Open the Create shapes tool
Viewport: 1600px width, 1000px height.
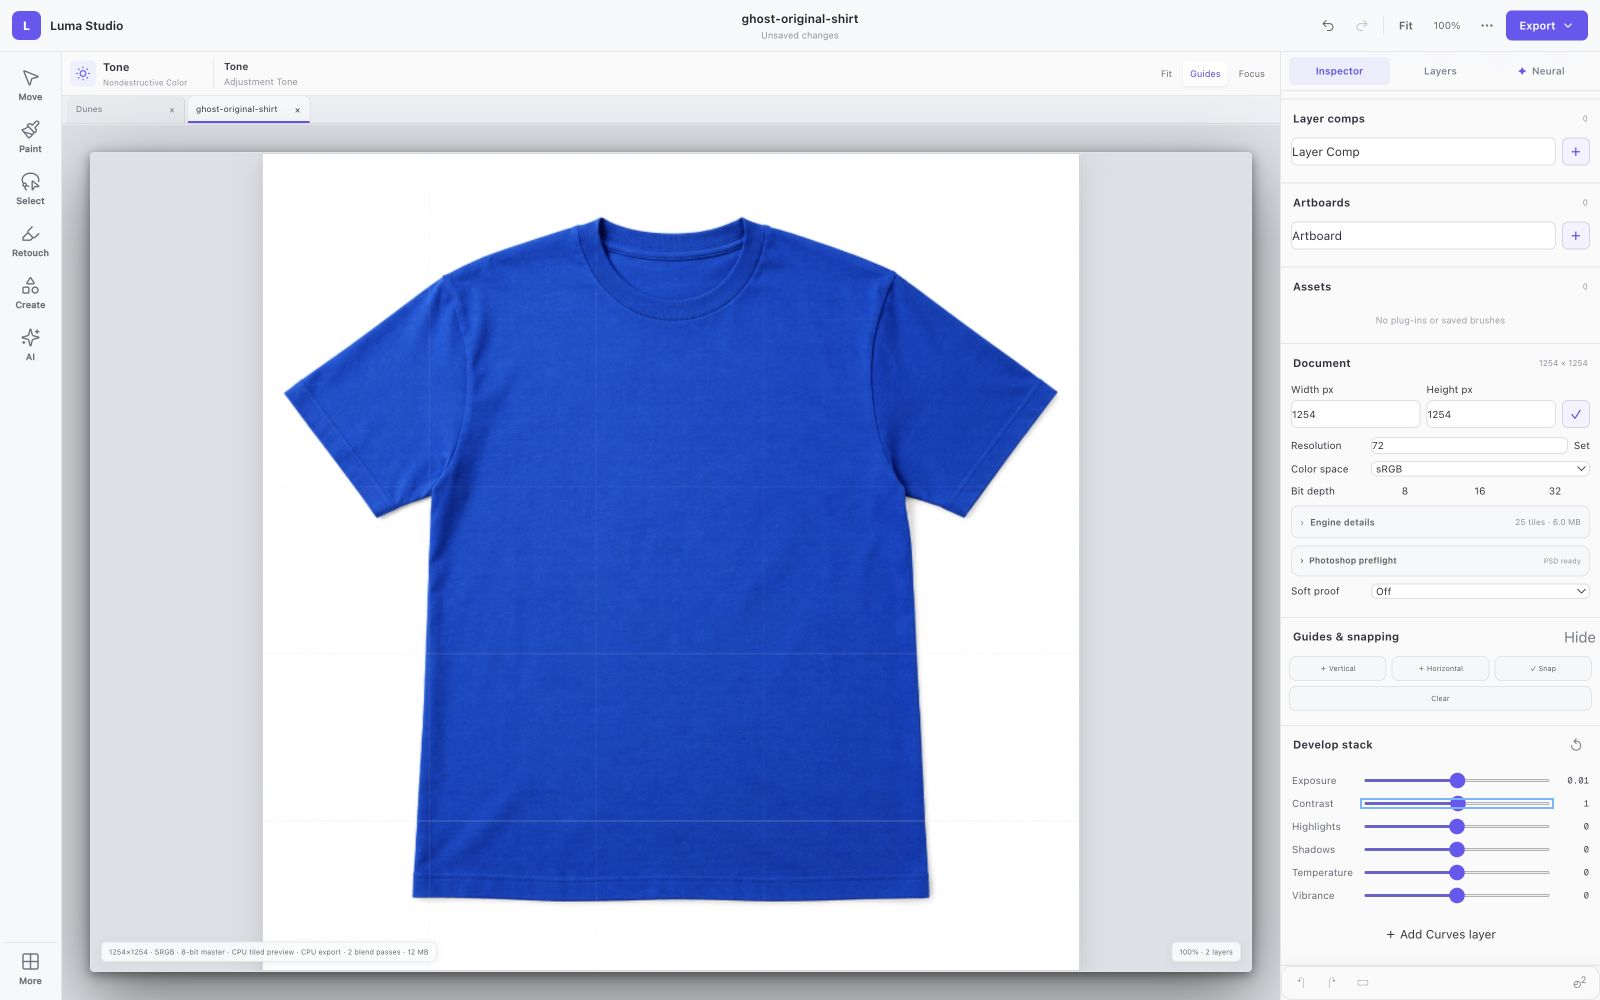(30, 293)
